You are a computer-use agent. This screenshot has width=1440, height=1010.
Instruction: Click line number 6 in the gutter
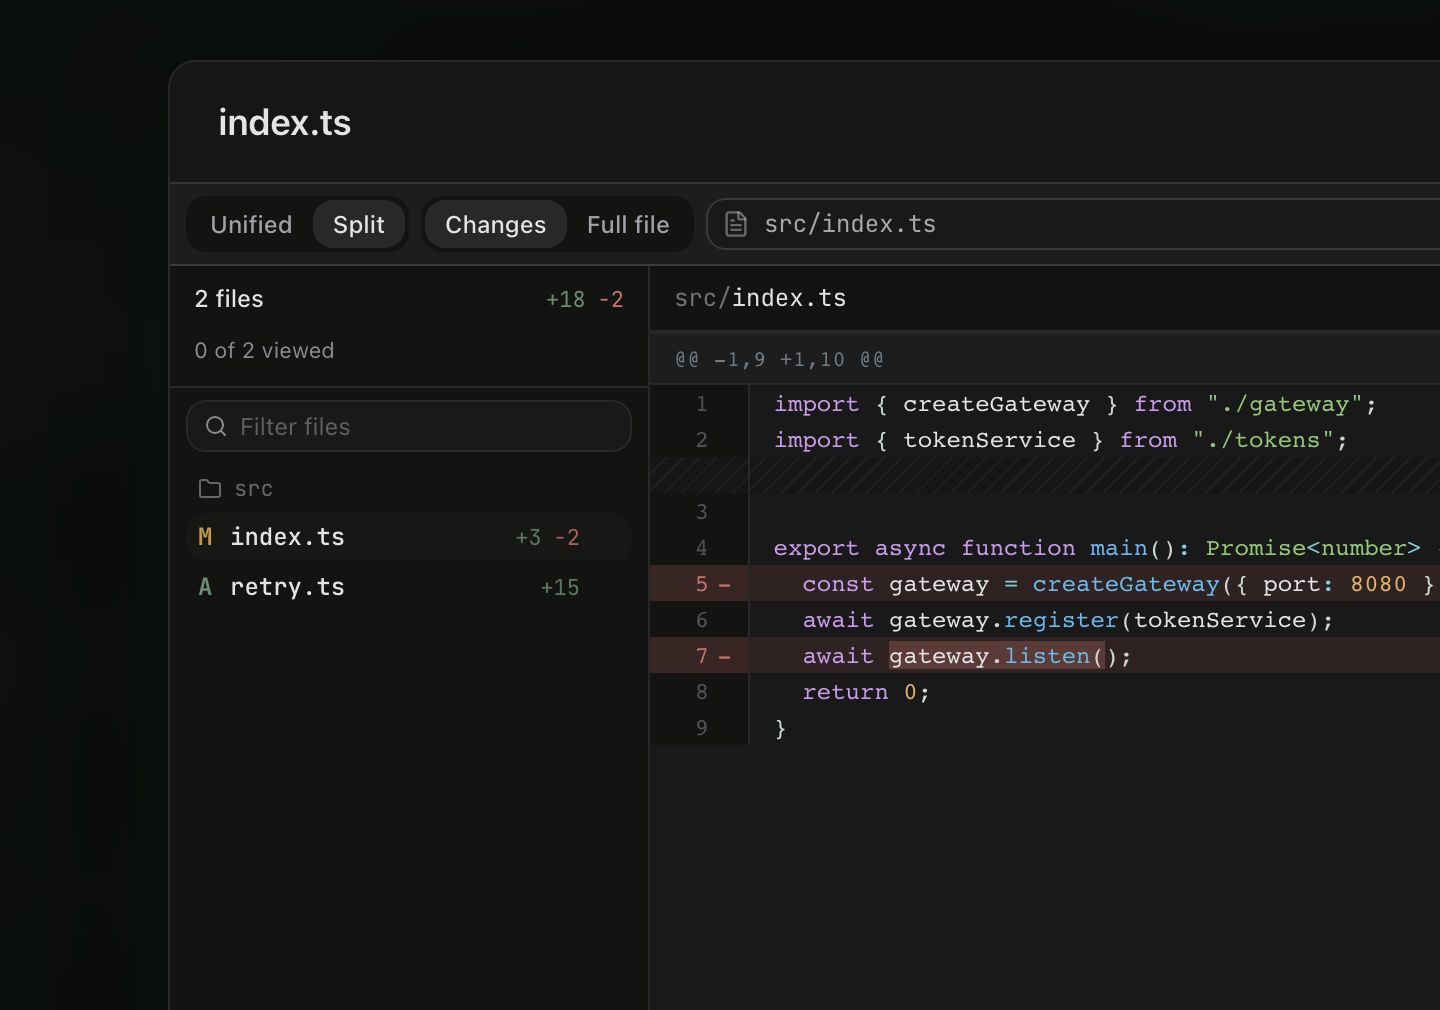point(701,620)
